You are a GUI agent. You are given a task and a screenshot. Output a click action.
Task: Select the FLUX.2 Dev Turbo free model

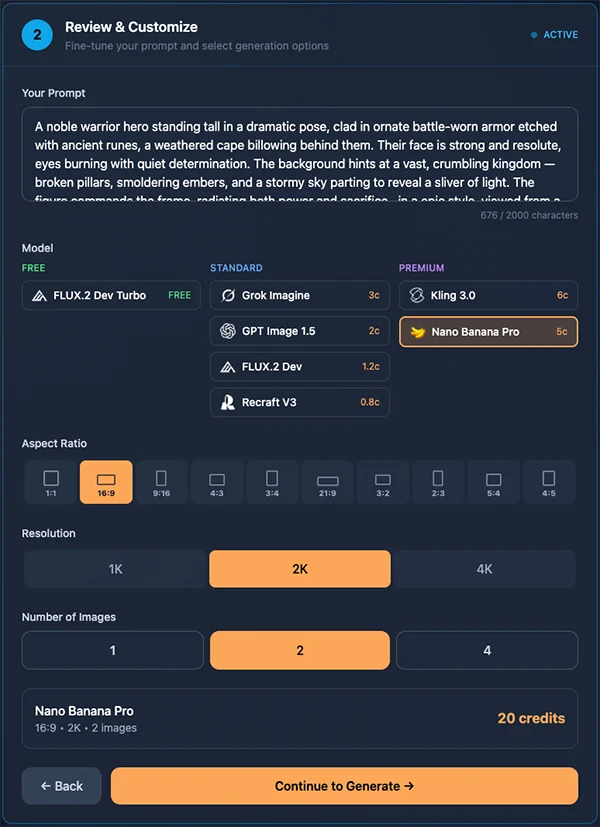pos(110,296)
